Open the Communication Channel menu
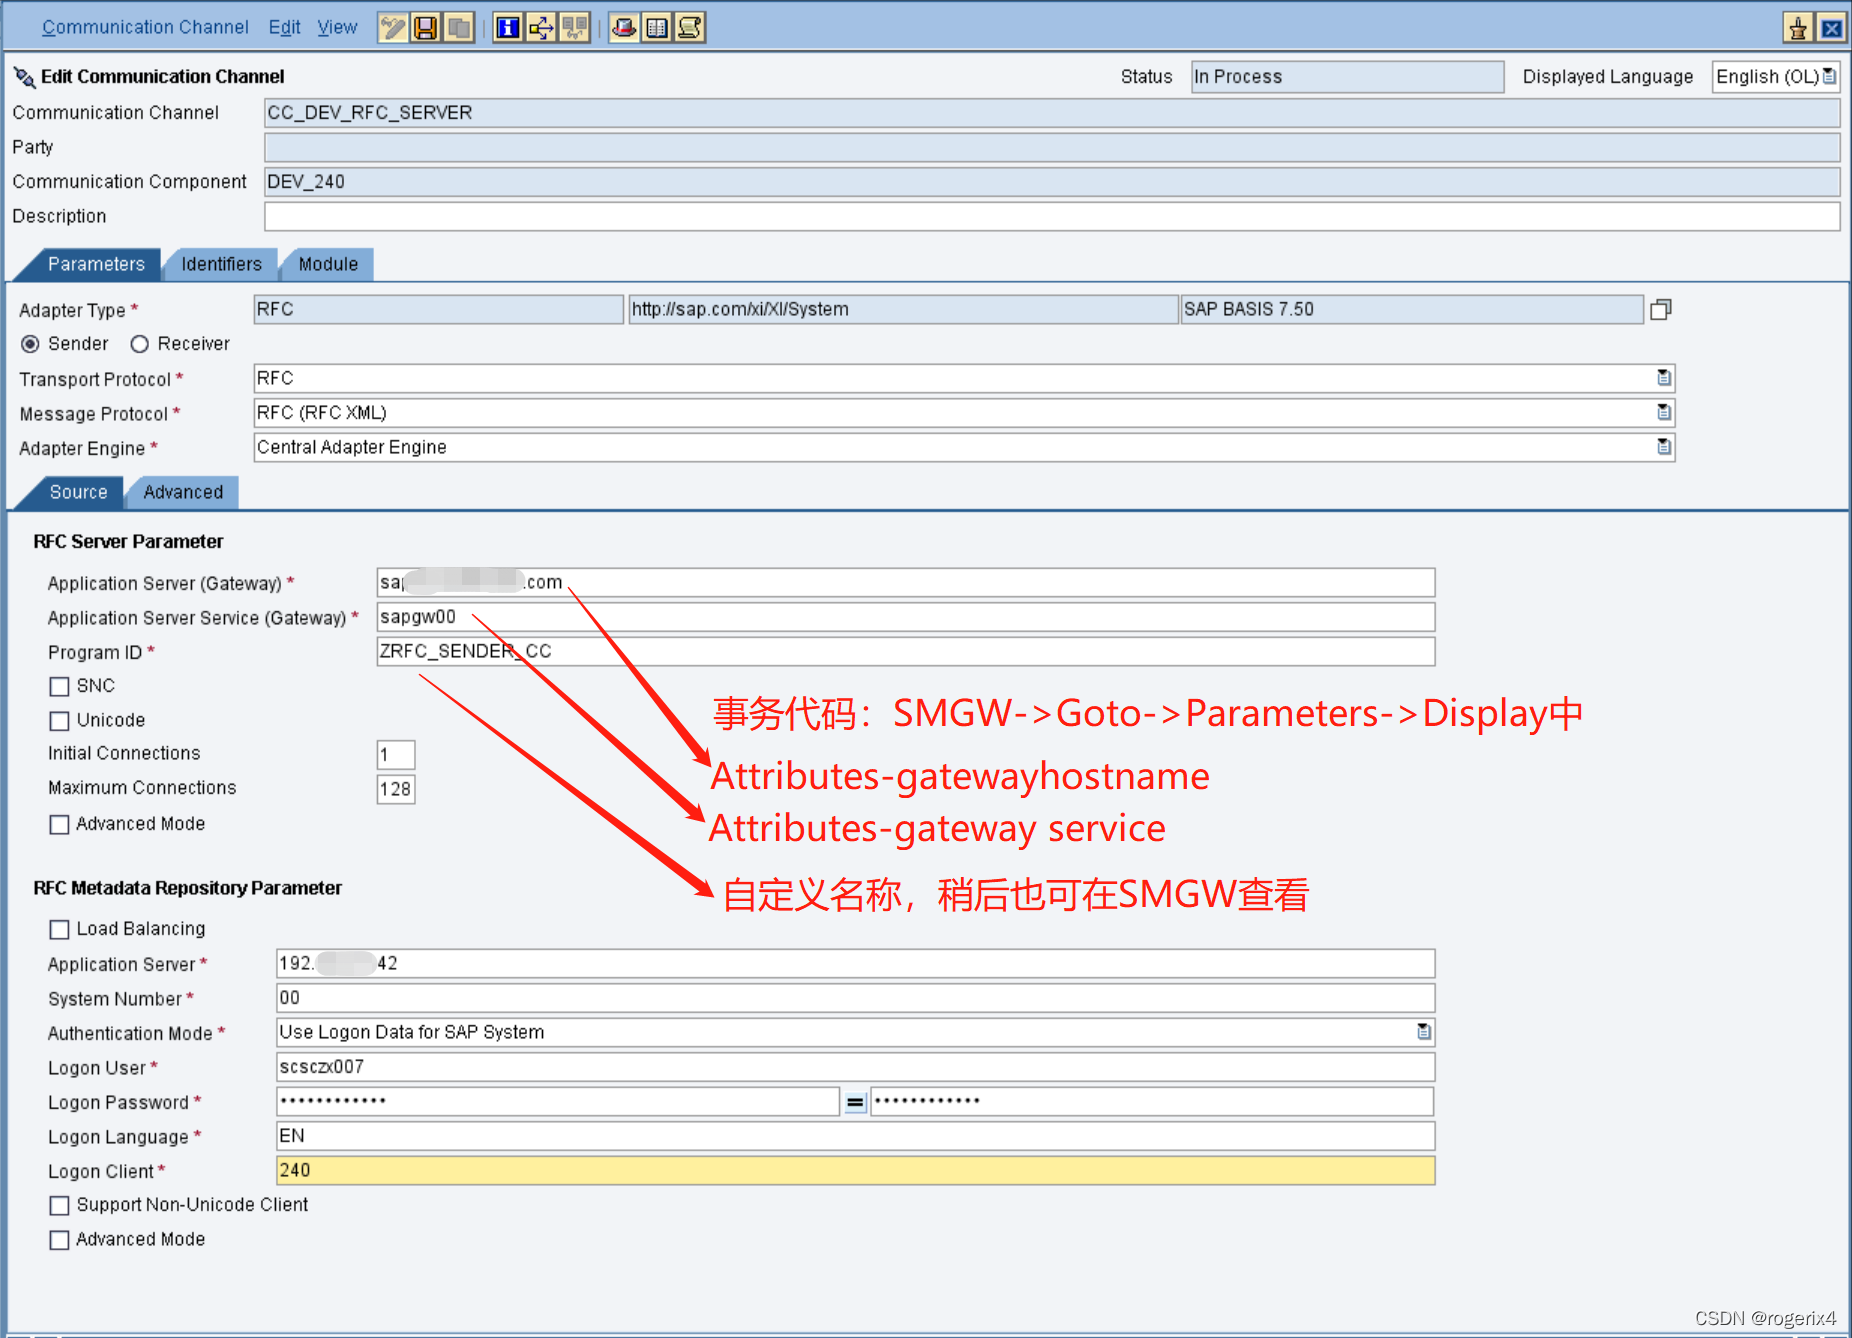1852x1338 pixels. point(145,27)
